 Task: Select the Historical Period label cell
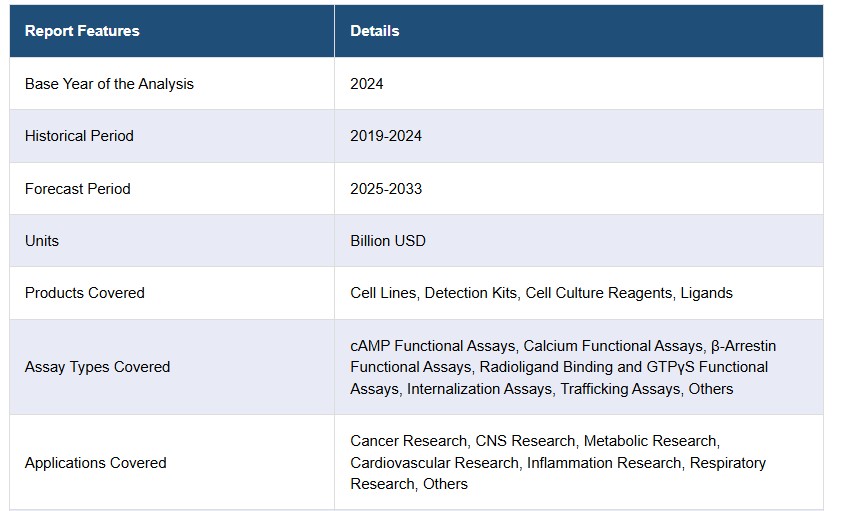pyautogui.click(x=79, y=136)
